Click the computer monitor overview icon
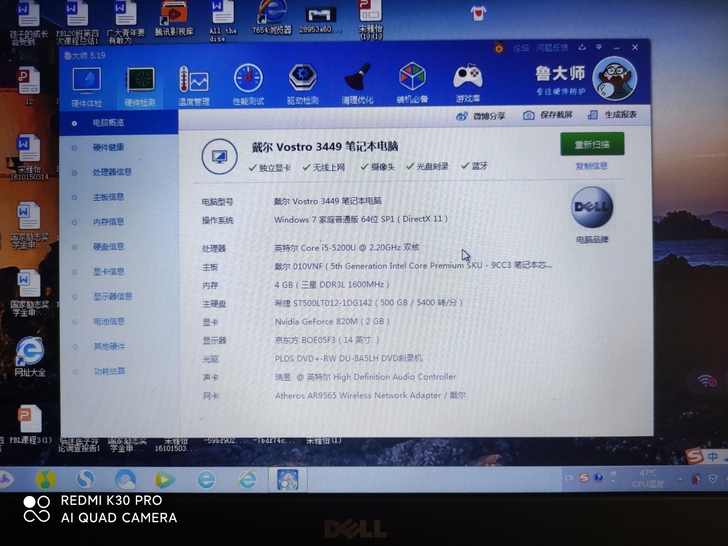 pyautogui.click(x=219, y=156)
